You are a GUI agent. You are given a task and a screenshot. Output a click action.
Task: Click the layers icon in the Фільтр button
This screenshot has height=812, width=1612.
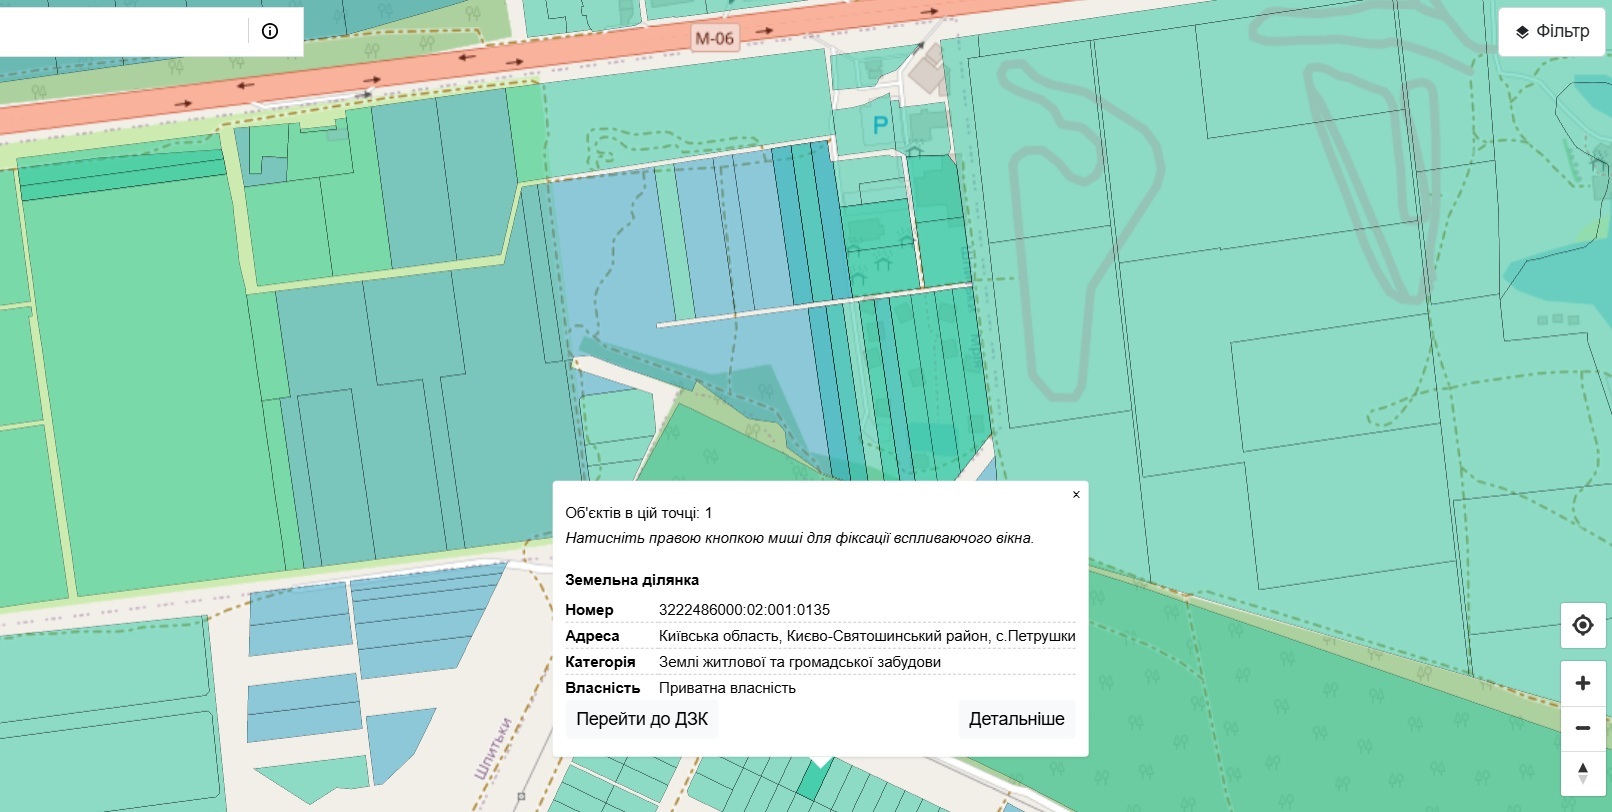click(1522, 32)
